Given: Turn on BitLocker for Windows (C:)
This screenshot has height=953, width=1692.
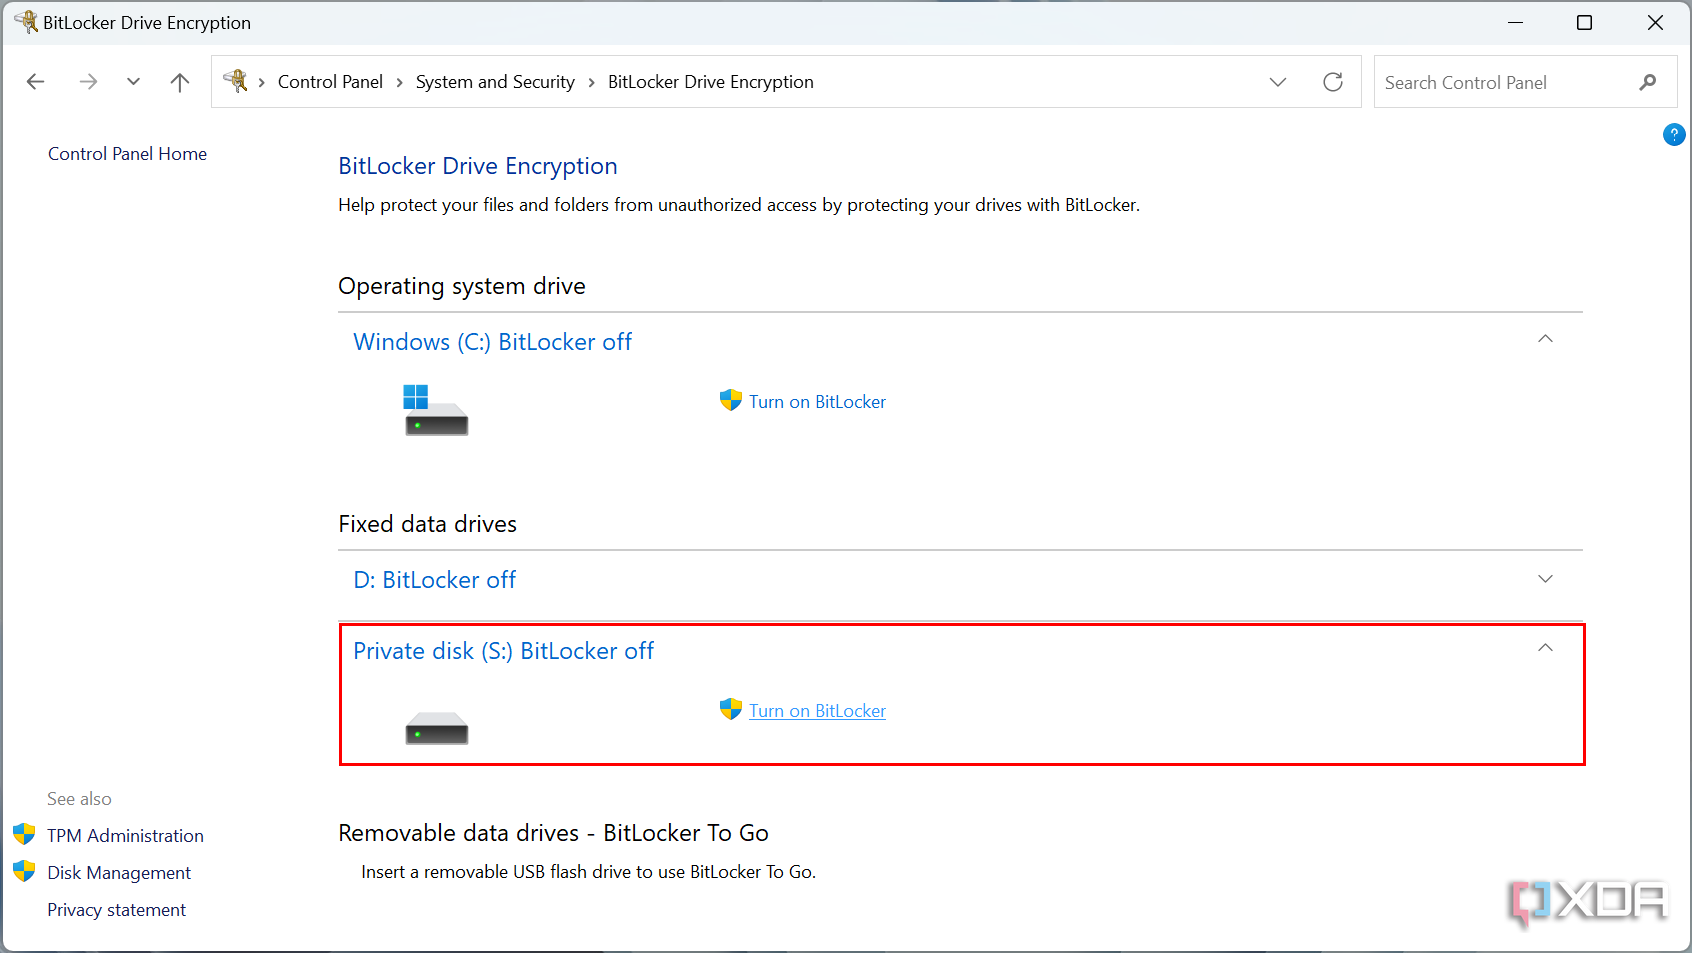Looking at the screenshot, I should [817, 402].
